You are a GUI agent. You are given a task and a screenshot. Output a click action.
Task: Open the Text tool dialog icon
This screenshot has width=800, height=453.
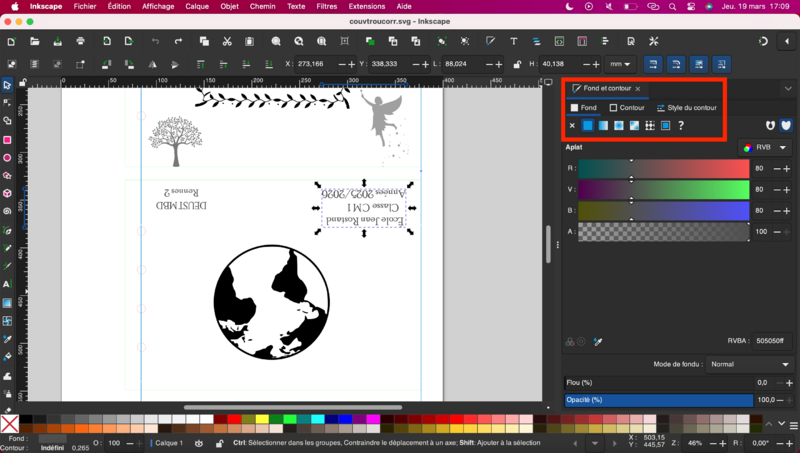pos(511,41)
